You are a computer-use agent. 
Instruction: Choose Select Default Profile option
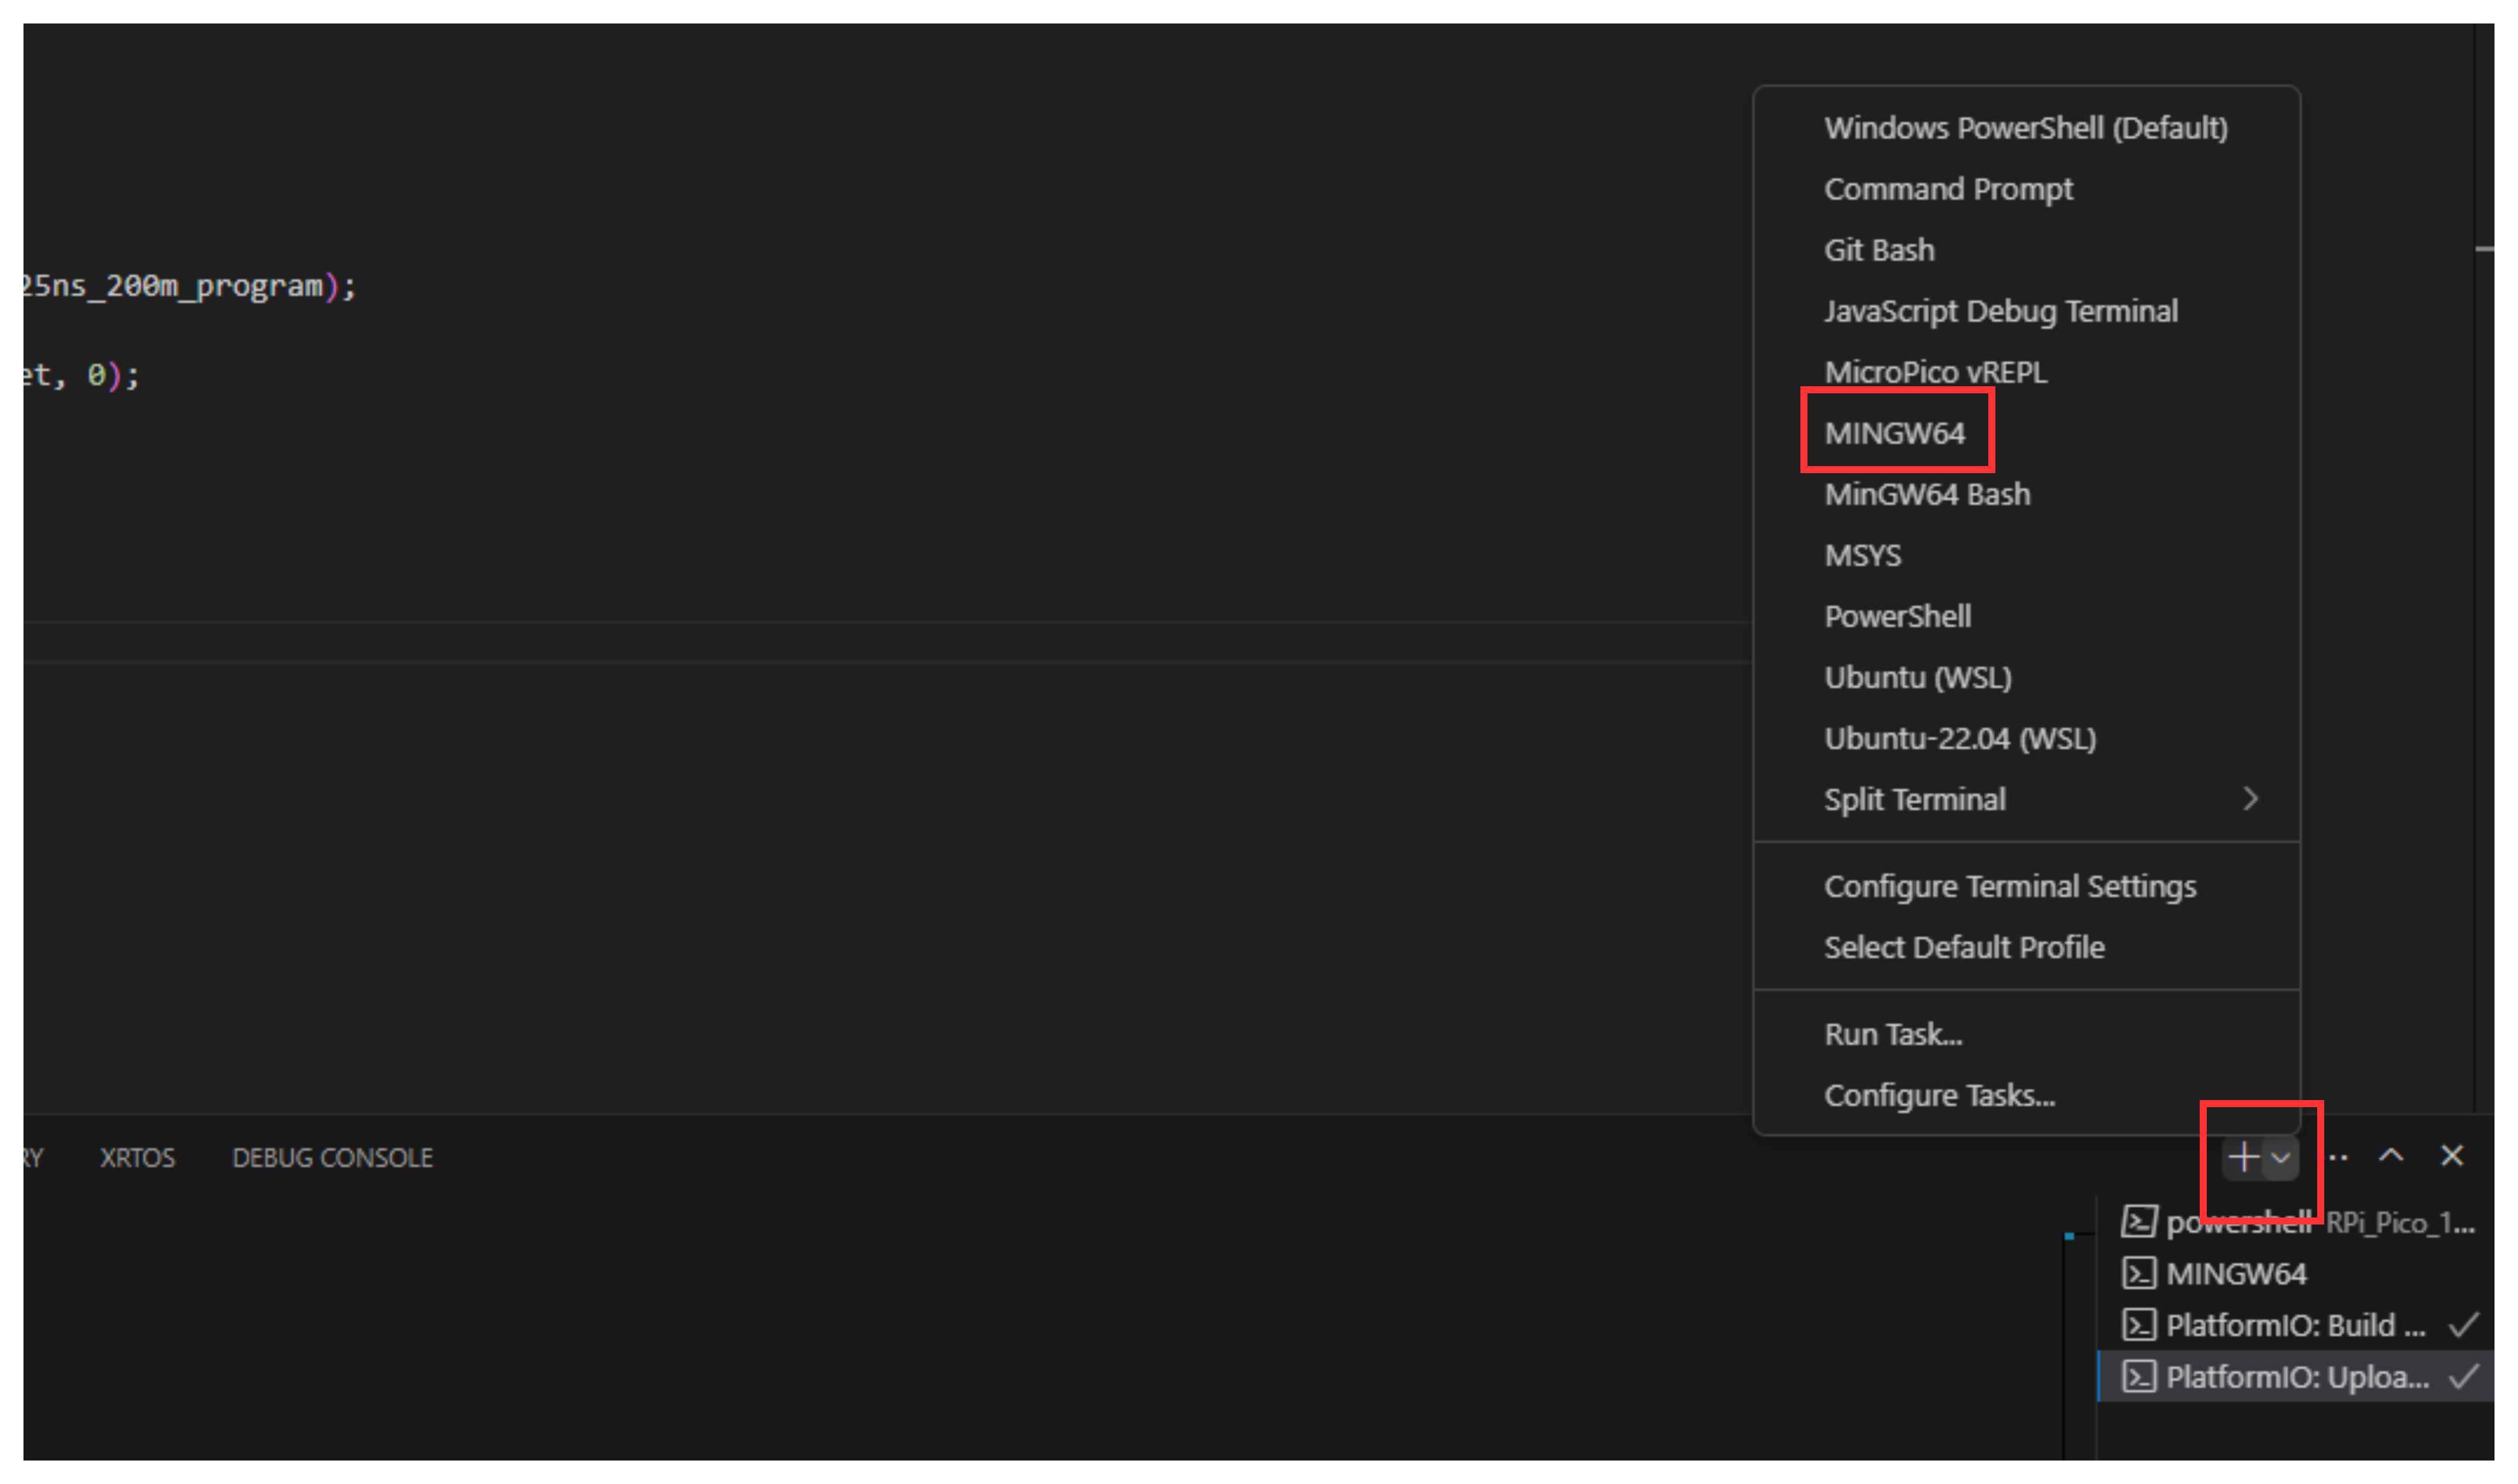coord(1964,947)
